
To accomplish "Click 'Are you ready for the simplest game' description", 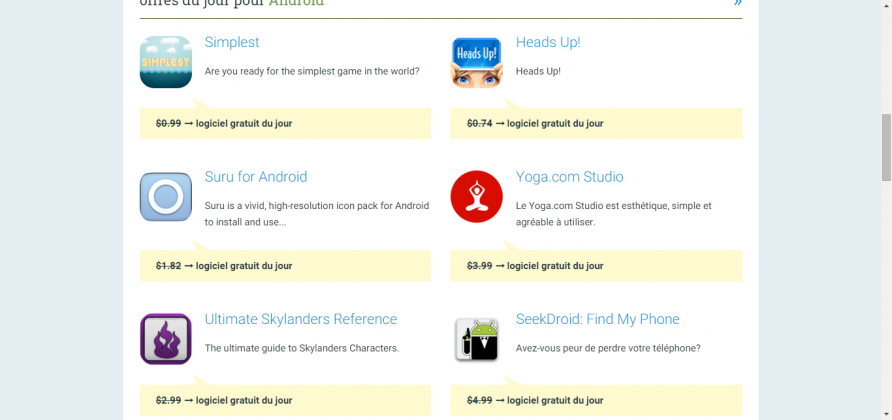I will pos(312,72).
